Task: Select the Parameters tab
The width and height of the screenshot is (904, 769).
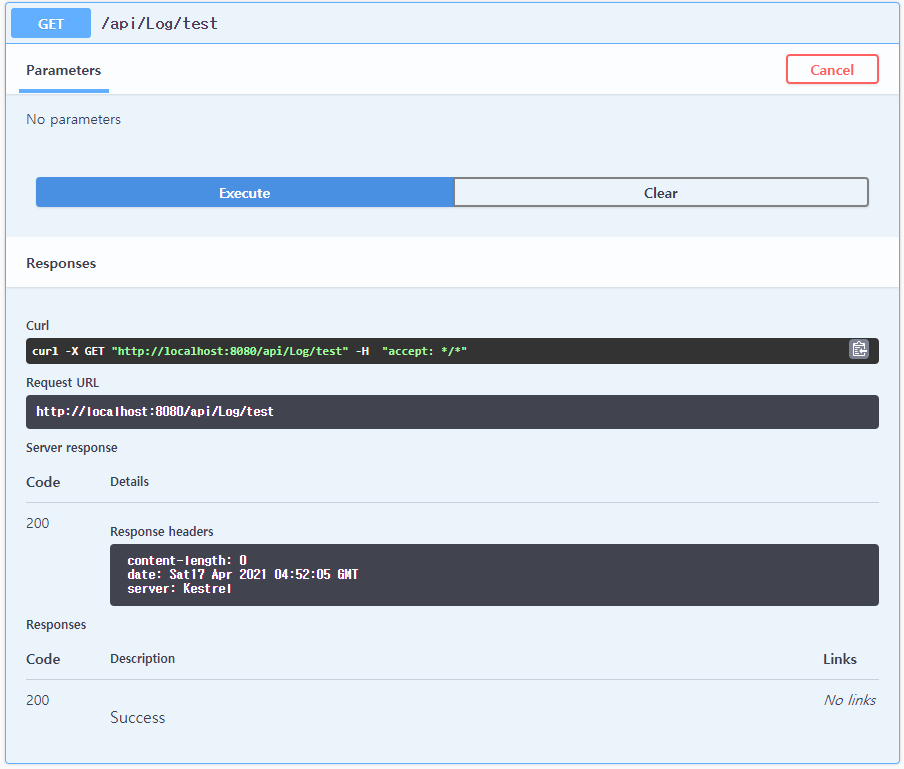Action: [x=63, y=70]
